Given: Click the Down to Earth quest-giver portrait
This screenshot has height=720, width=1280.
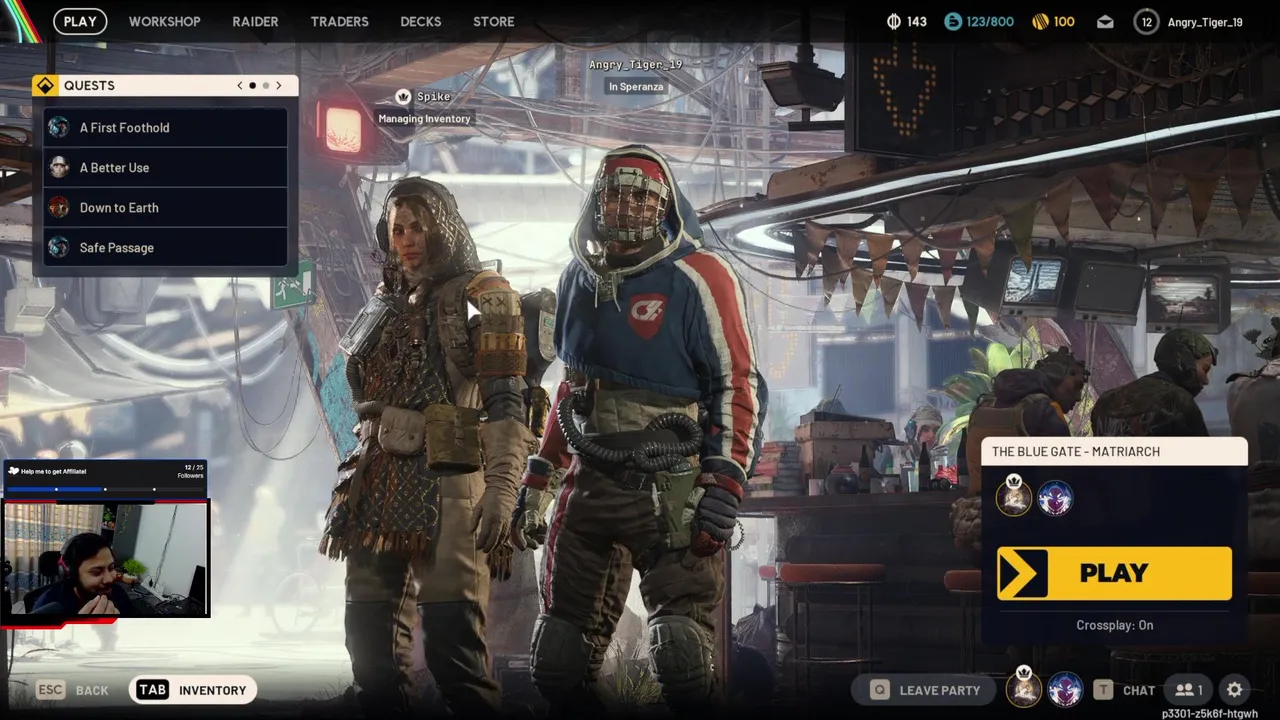Looking at the screenshot, I should 59,207.
